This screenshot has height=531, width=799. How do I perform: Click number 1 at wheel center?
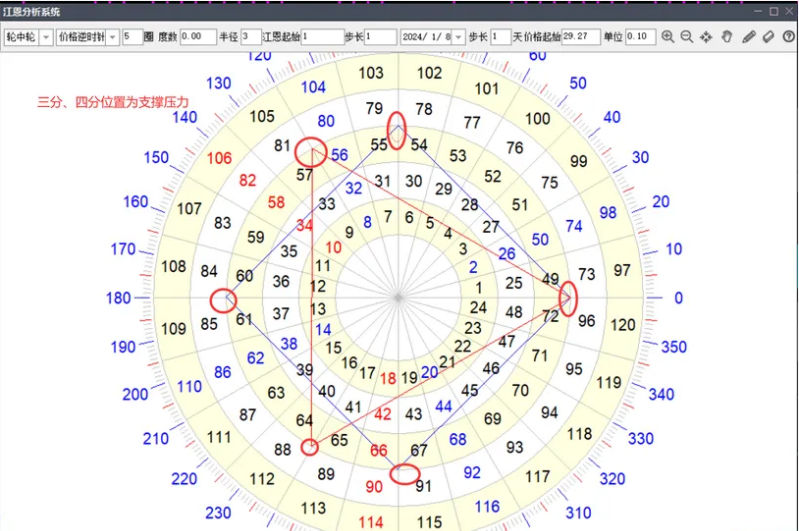point(478,288)
